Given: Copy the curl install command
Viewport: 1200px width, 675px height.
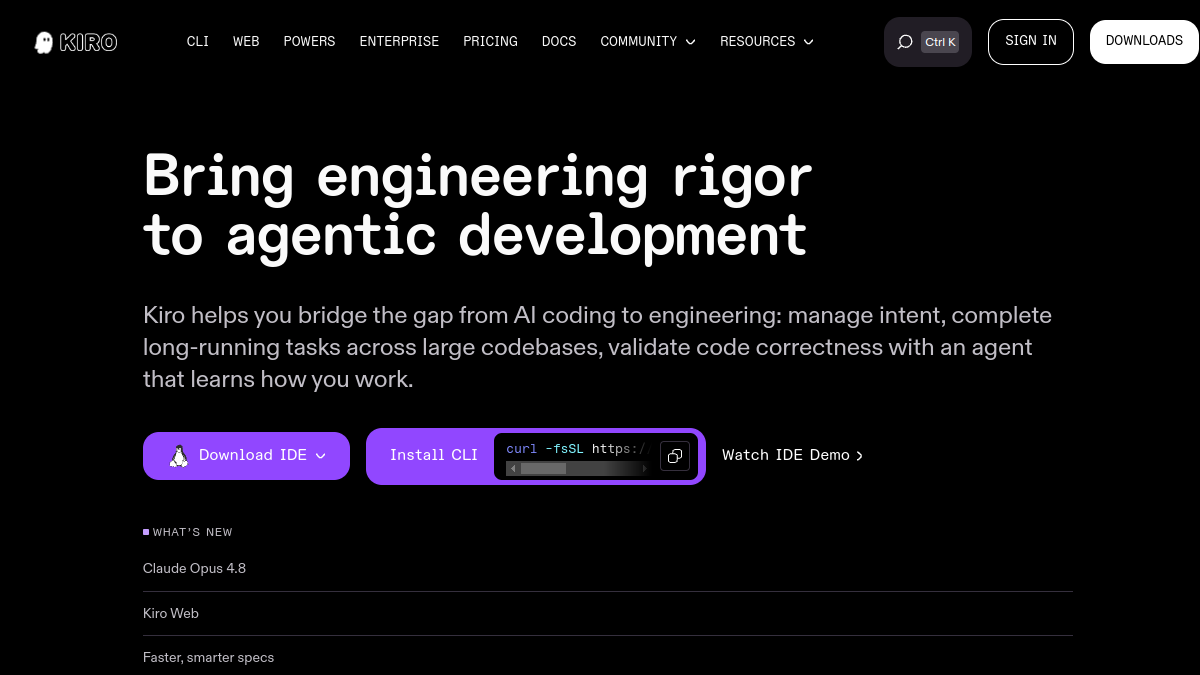Looking at the screenshot, I should coord(675,456).
